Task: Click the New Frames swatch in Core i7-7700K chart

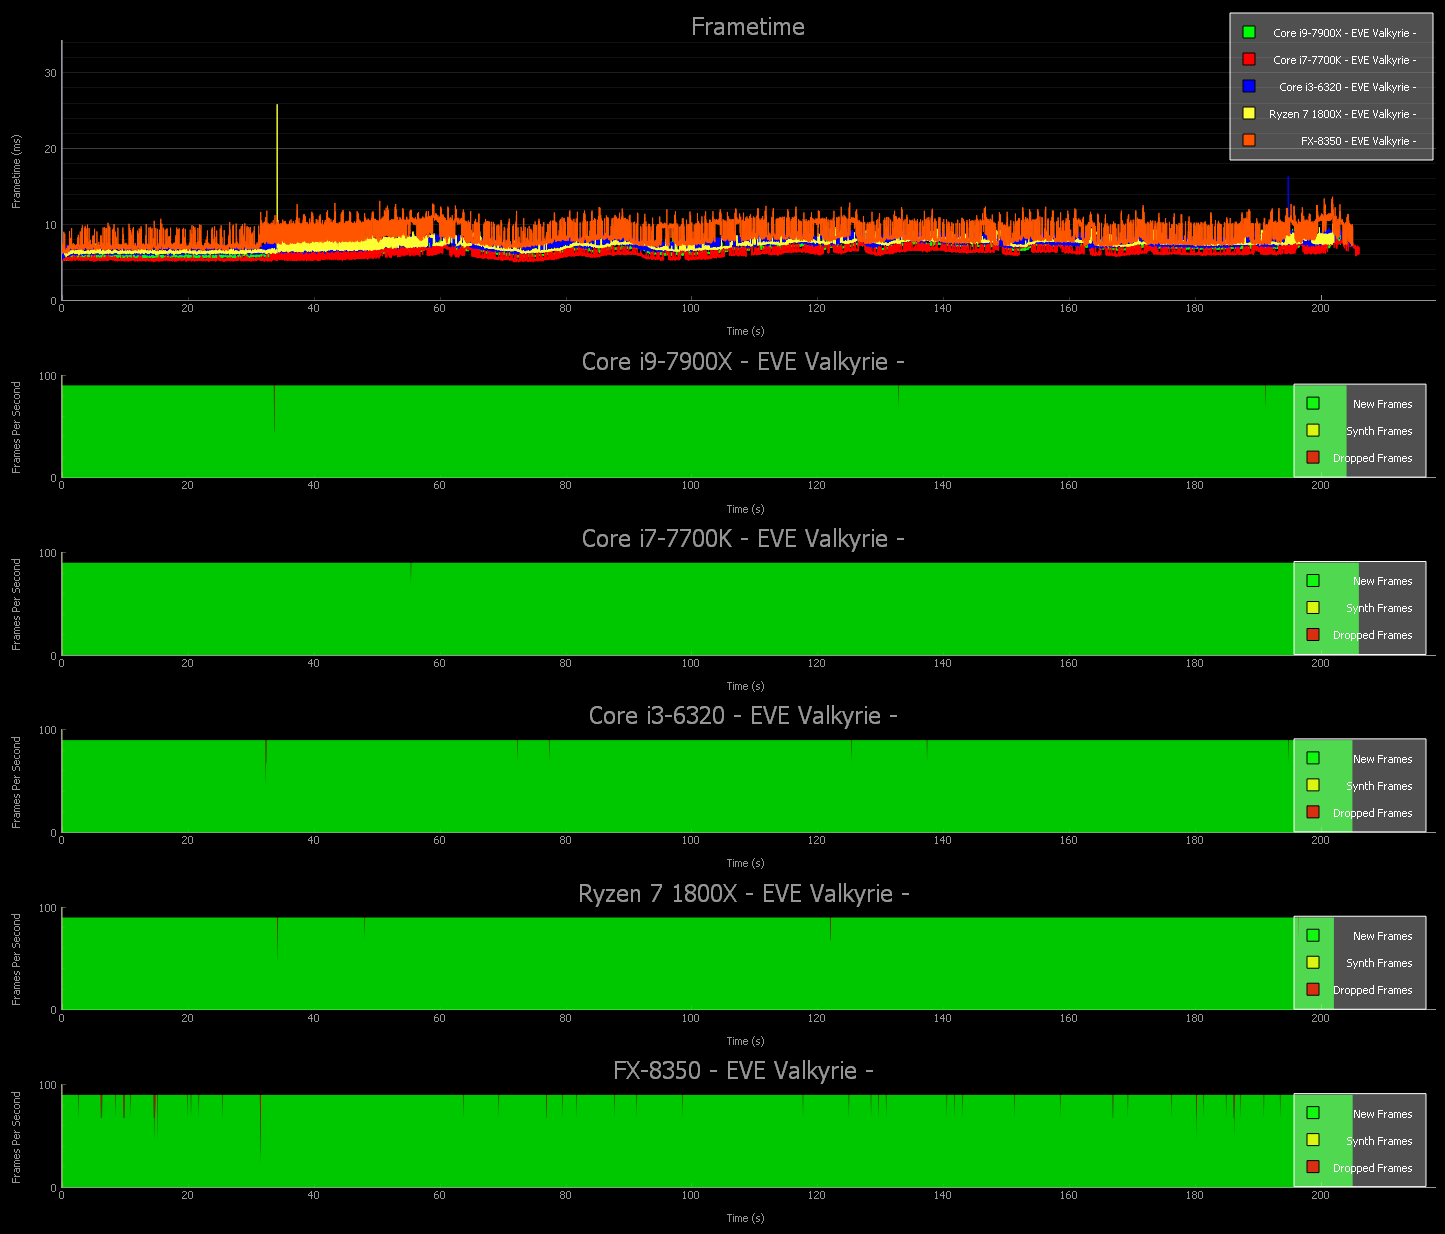Action: (1313, 580)
